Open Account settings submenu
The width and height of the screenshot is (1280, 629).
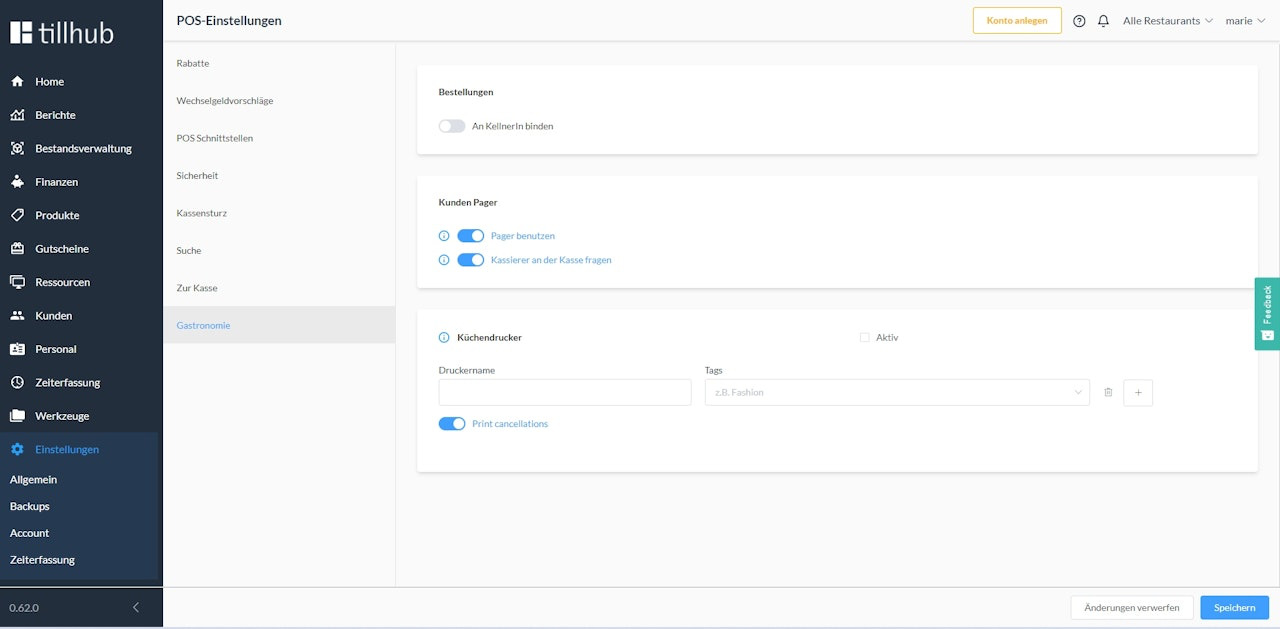tap(30, 533)
